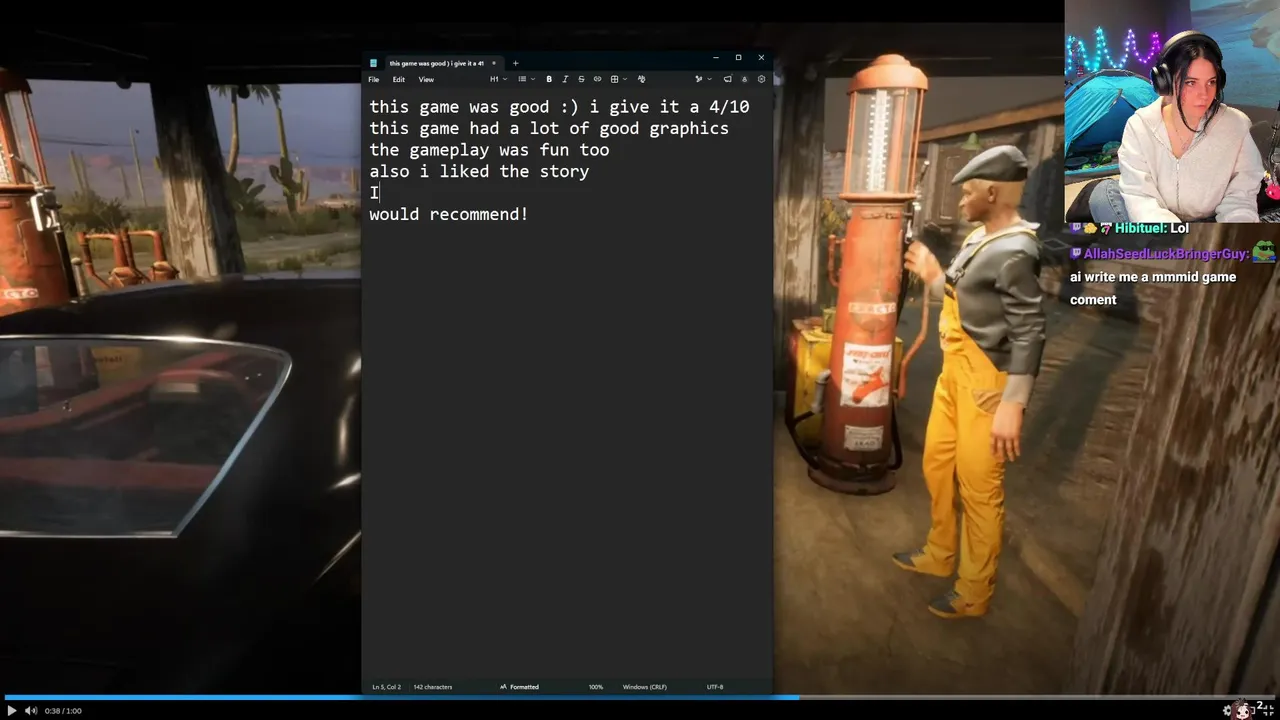The image size is (1280, 720).
Task: Expand the table options arrow
Action: [625, 79]
